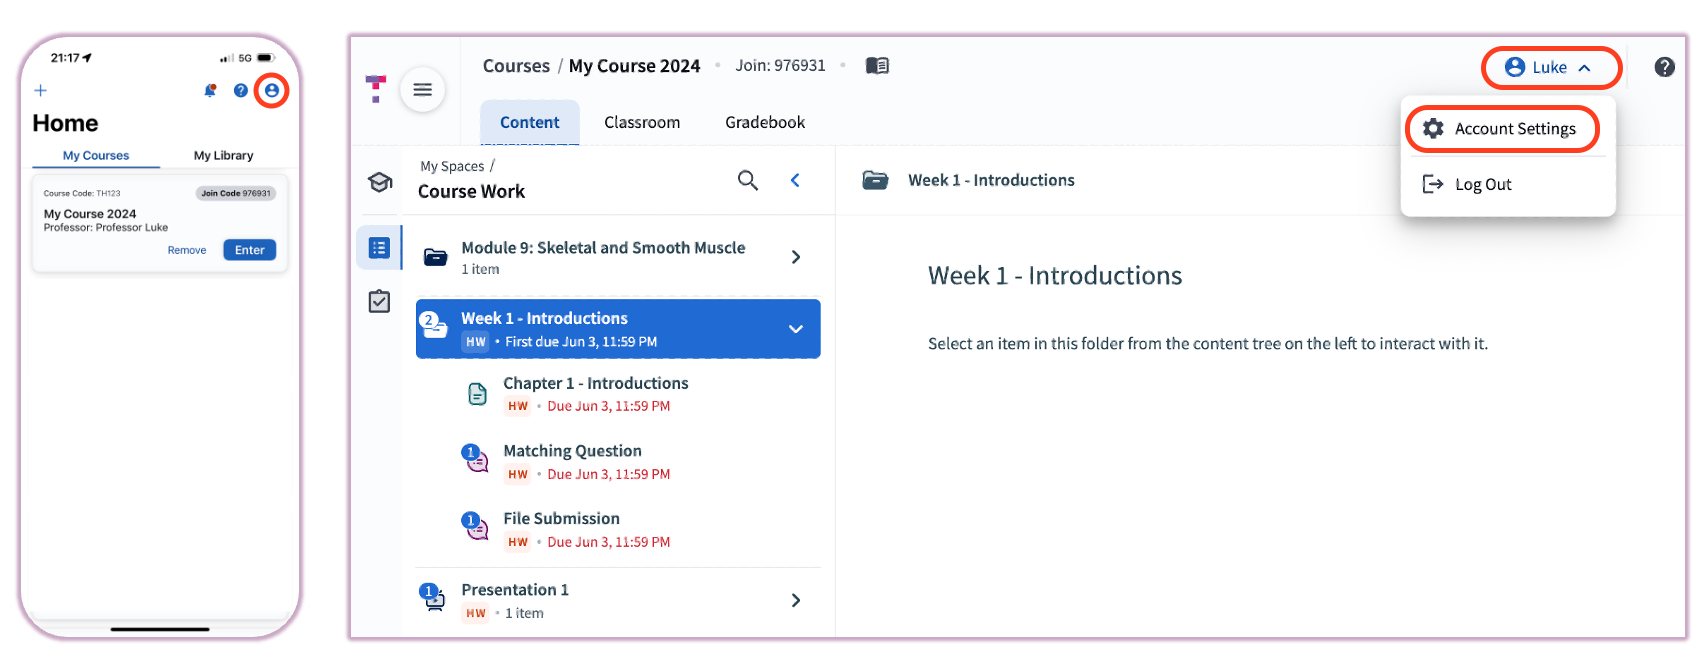The image size is (1704, 656).
Task: Expand Module 9: Skeletal and Smooth Muscle
Action: 796,256
